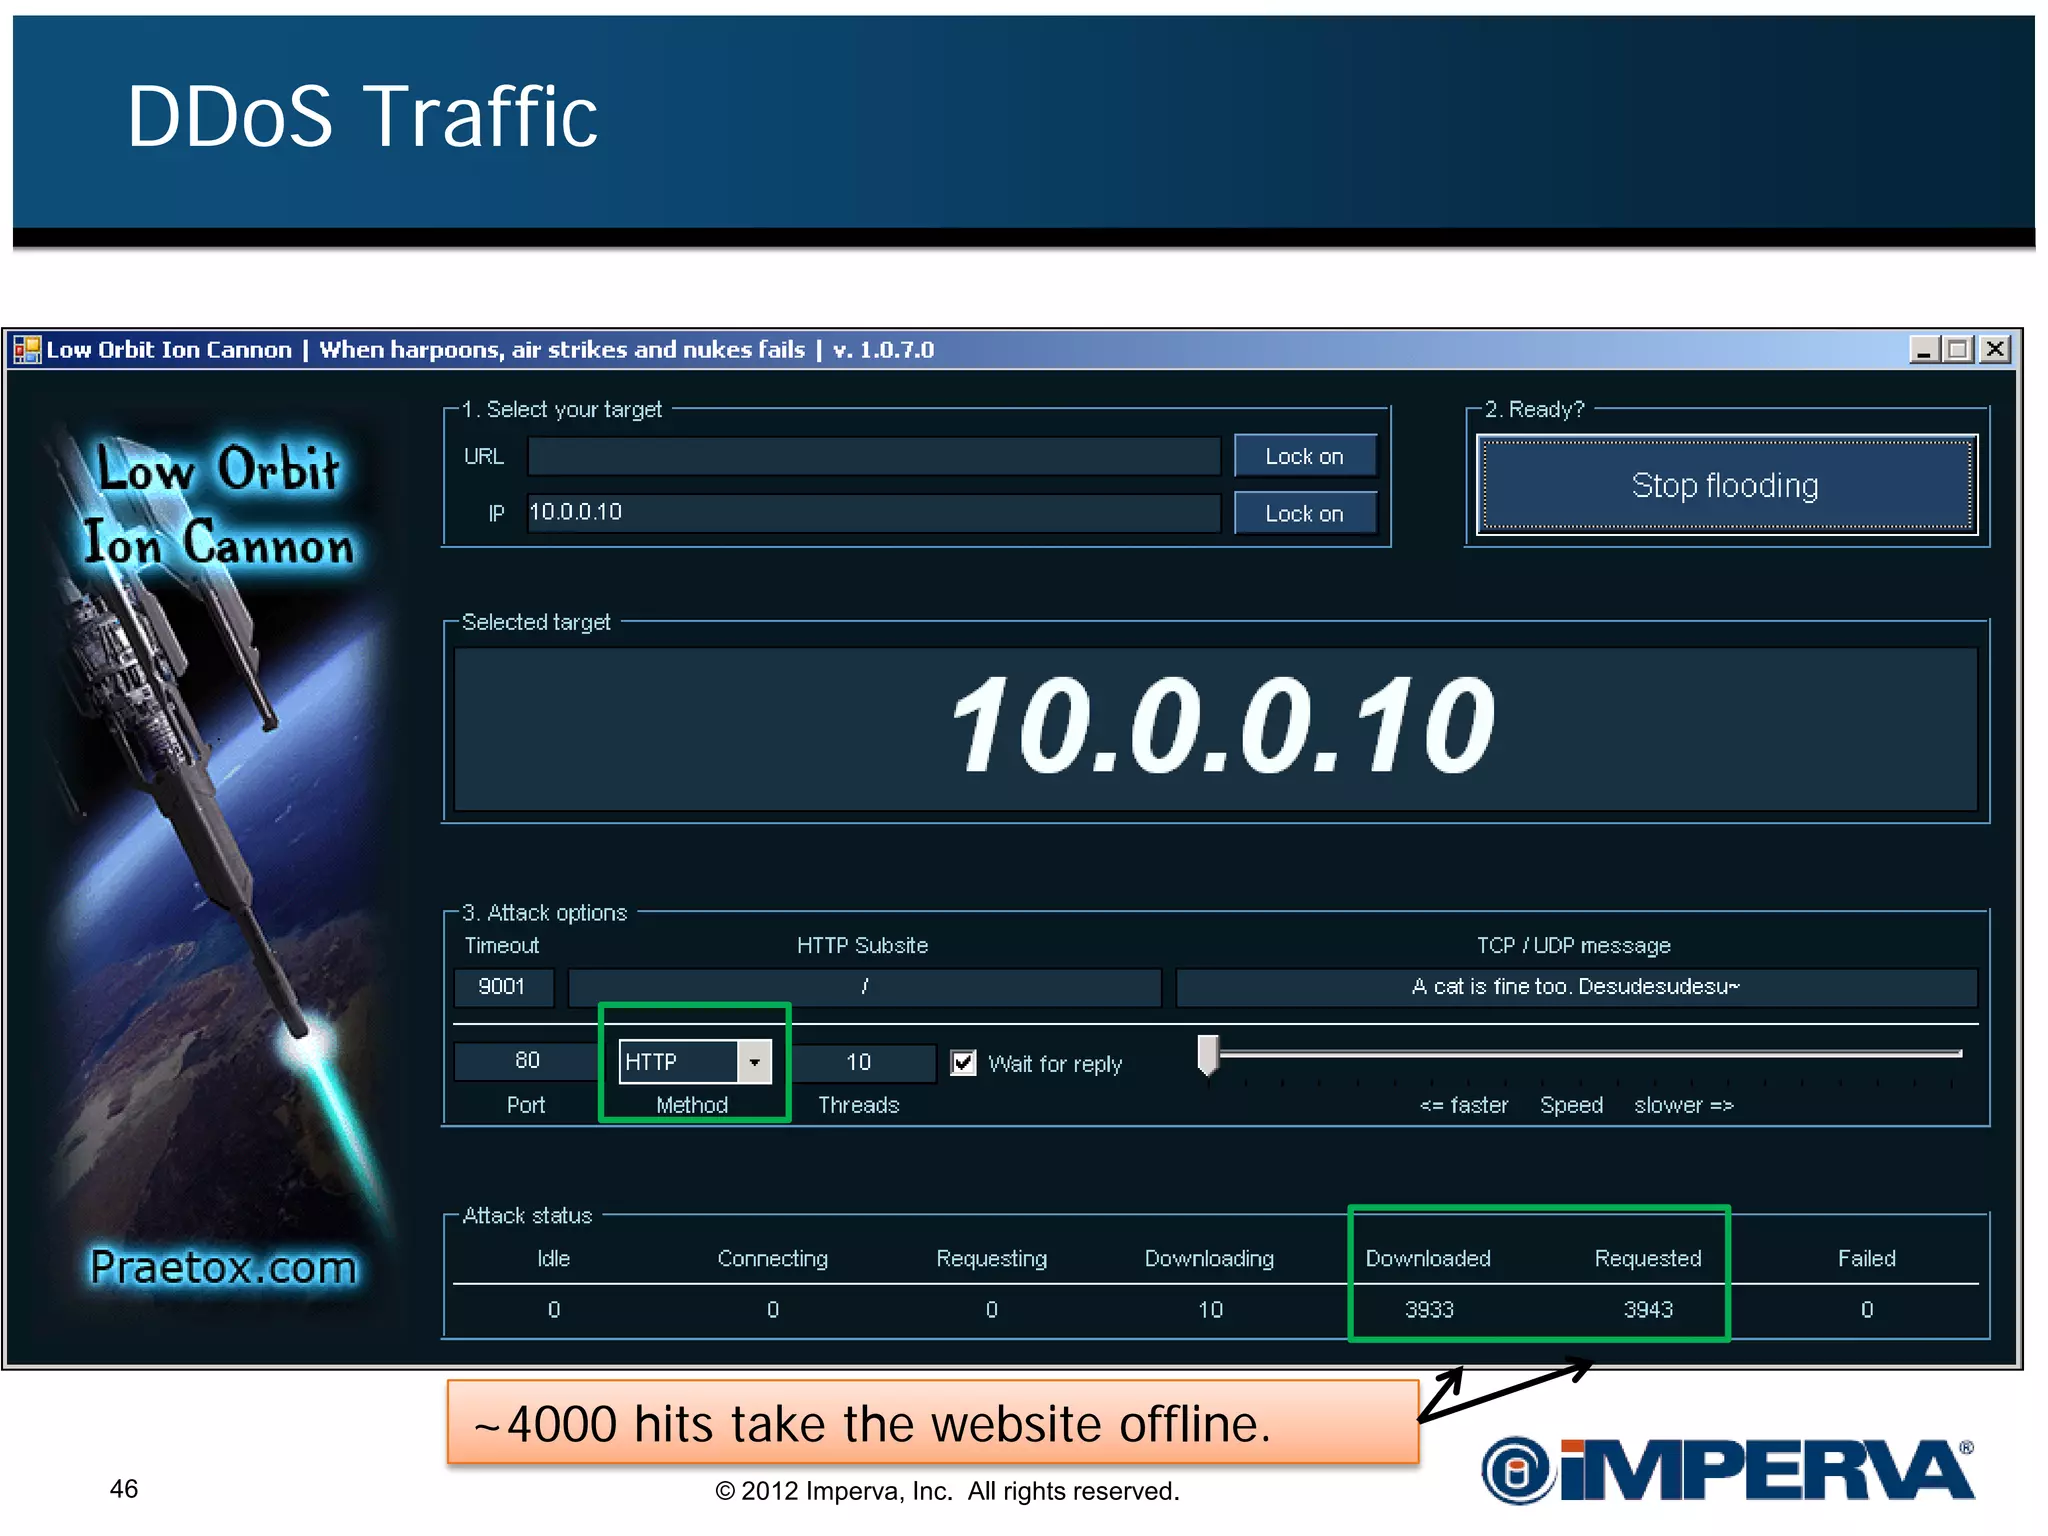
Task: Click the Requested value 3943
Action: point(1648,1310)
